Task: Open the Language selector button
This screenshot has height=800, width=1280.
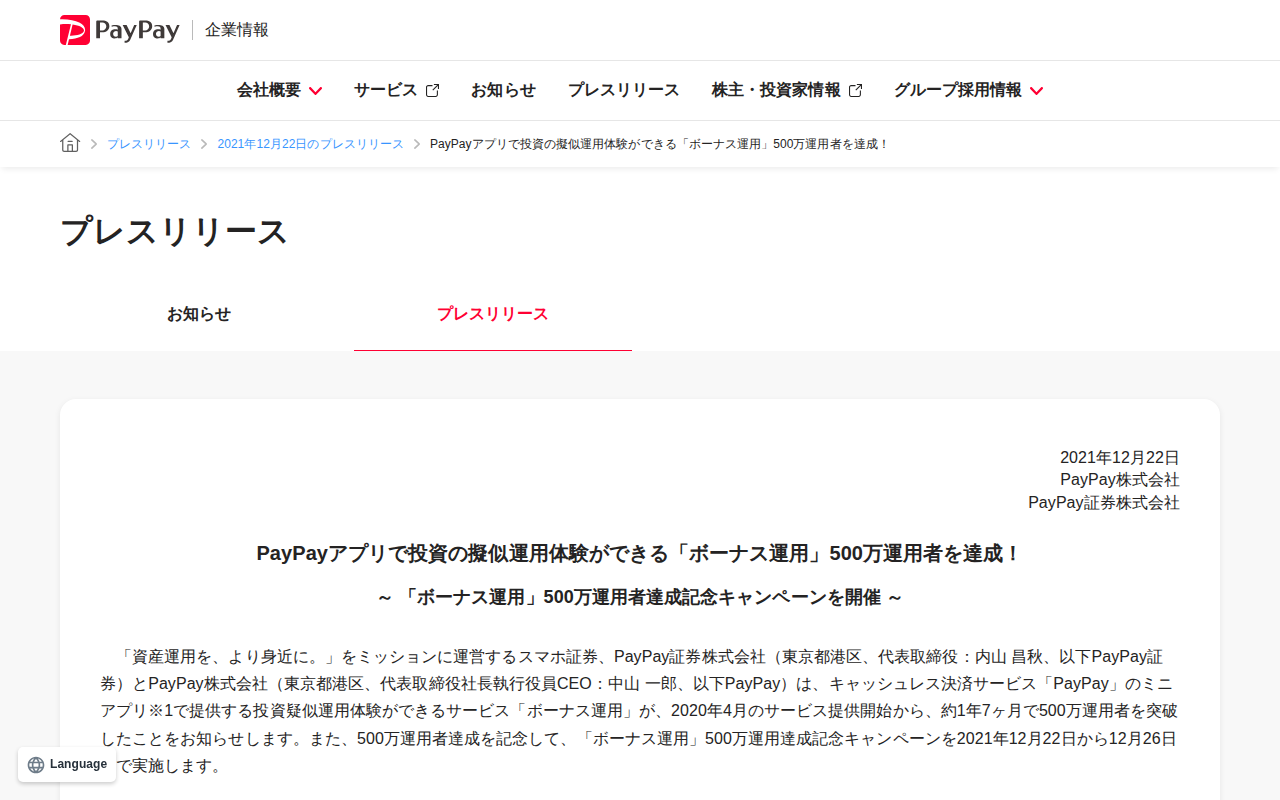Action: click(x=67, y=765)
